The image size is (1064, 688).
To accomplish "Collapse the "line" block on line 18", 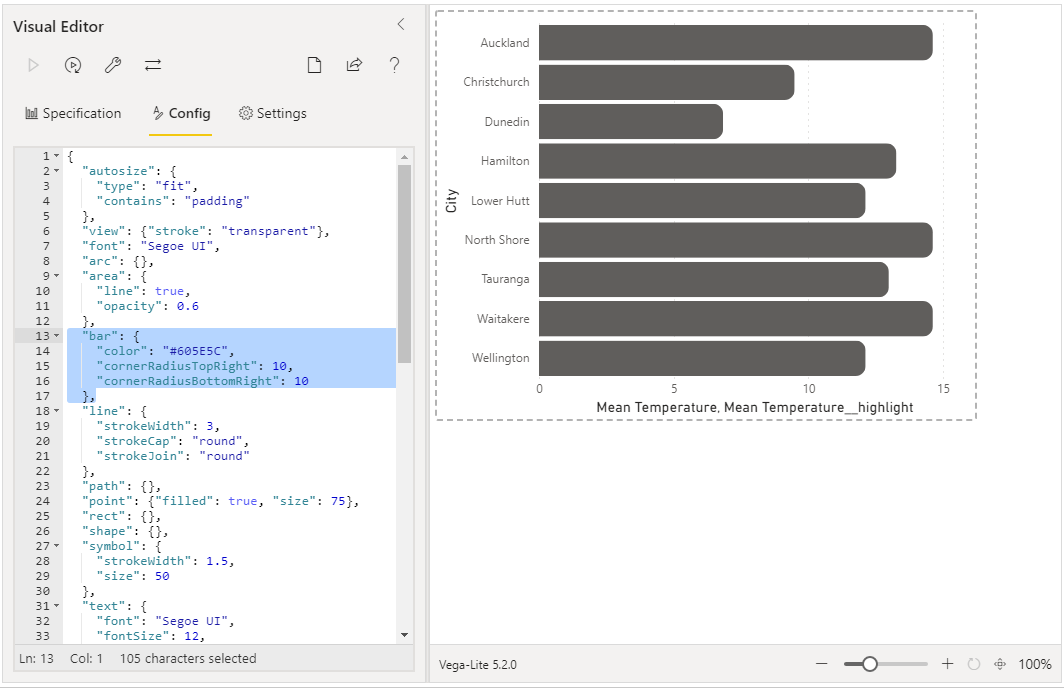I will pos(56,411).
